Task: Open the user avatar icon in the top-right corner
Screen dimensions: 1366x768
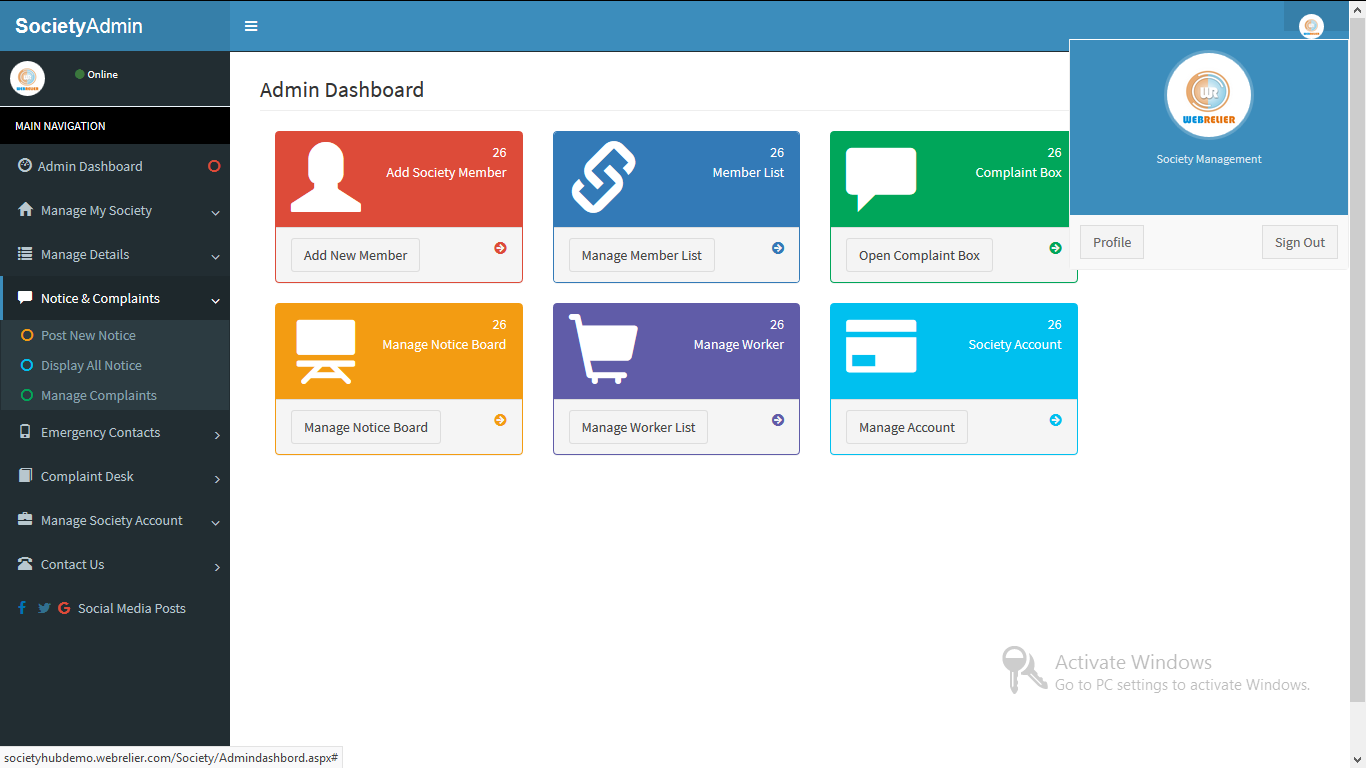Action: click(1311, 25)
